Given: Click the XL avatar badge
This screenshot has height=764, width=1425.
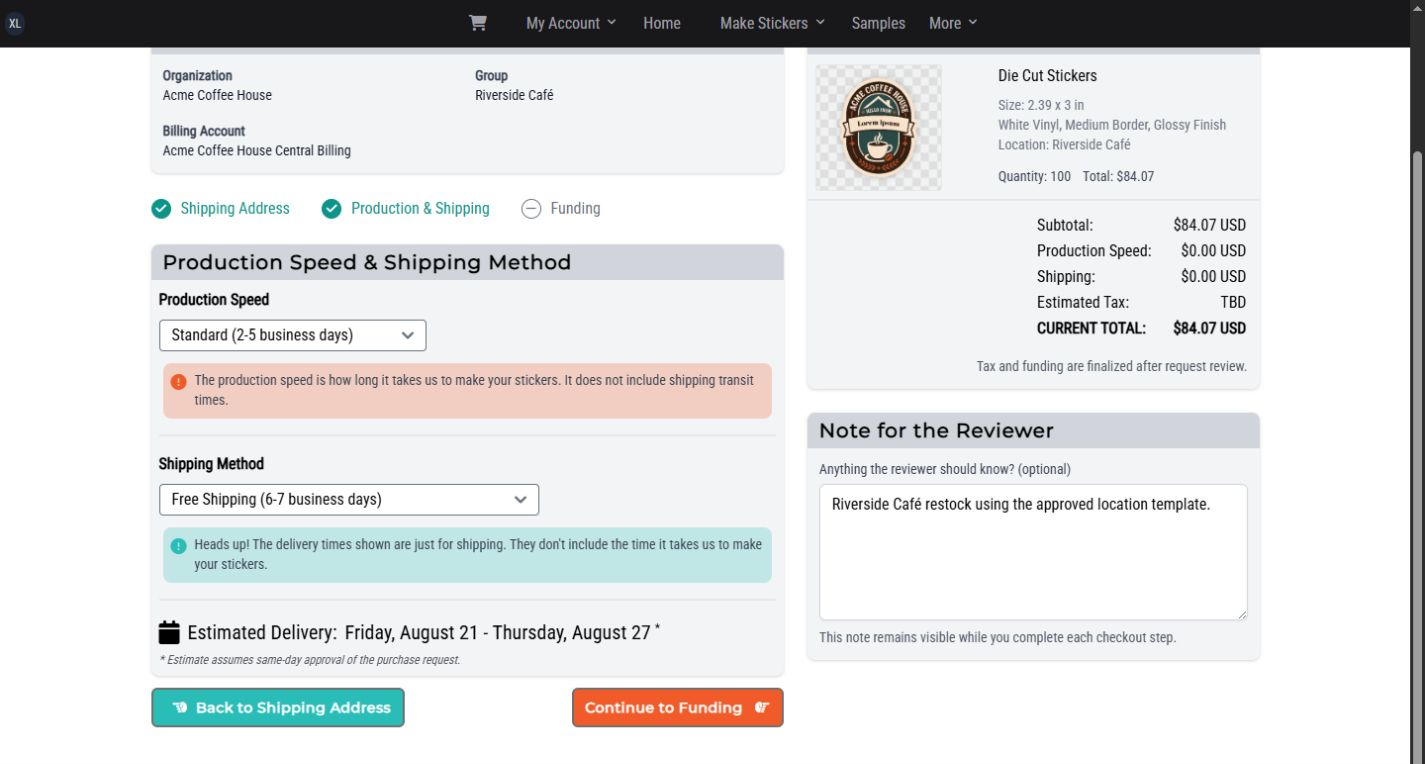Looking at the screenshot, I should click(14, 23).
